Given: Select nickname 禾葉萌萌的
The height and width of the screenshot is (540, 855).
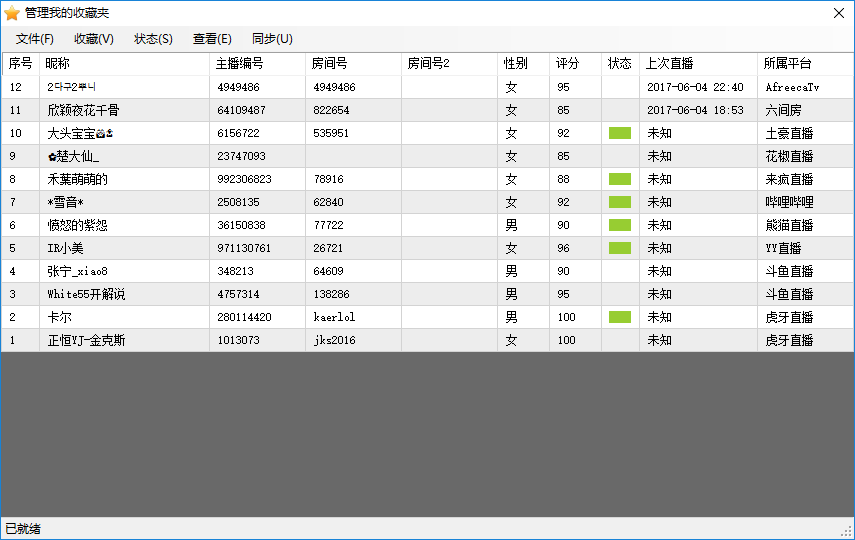Looking at the screenshot, I should pos(77,179).
